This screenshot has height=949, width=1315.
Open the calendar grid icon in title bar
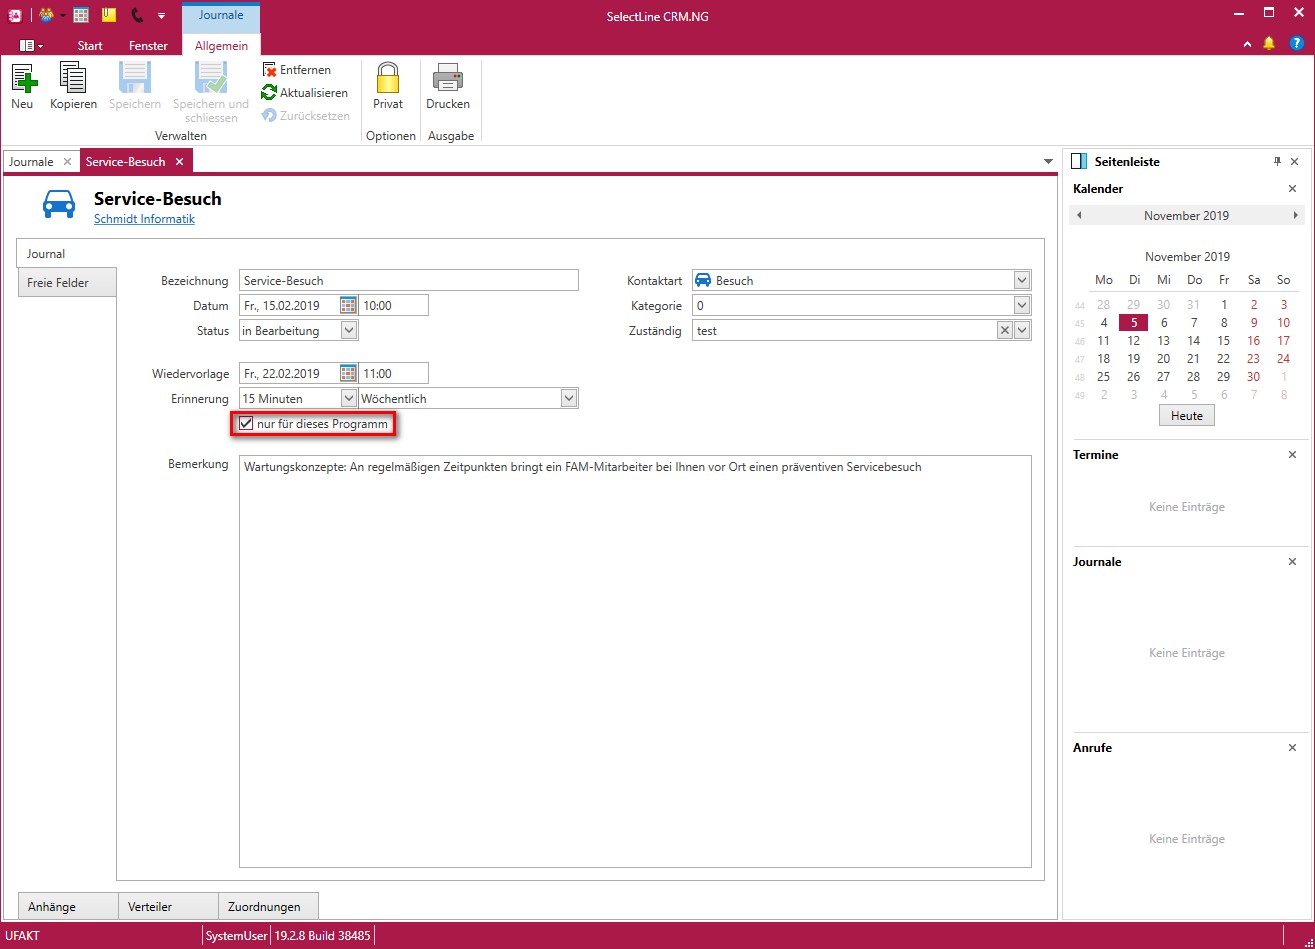click(82, 15)
